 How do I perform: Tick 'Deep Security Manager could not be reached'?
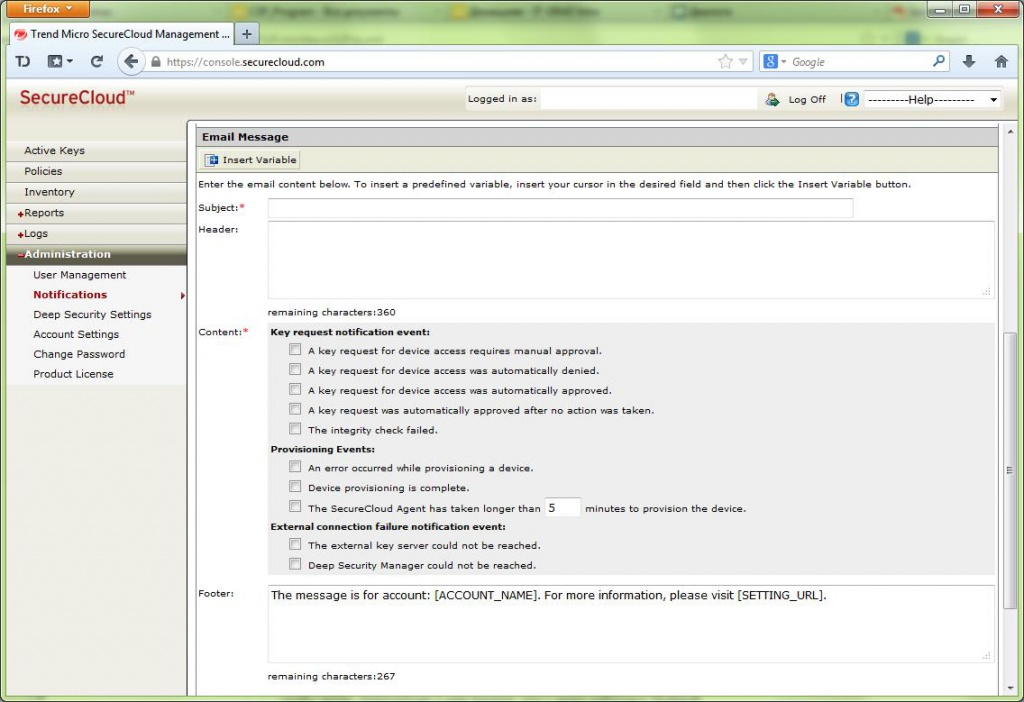pos(295,564)
